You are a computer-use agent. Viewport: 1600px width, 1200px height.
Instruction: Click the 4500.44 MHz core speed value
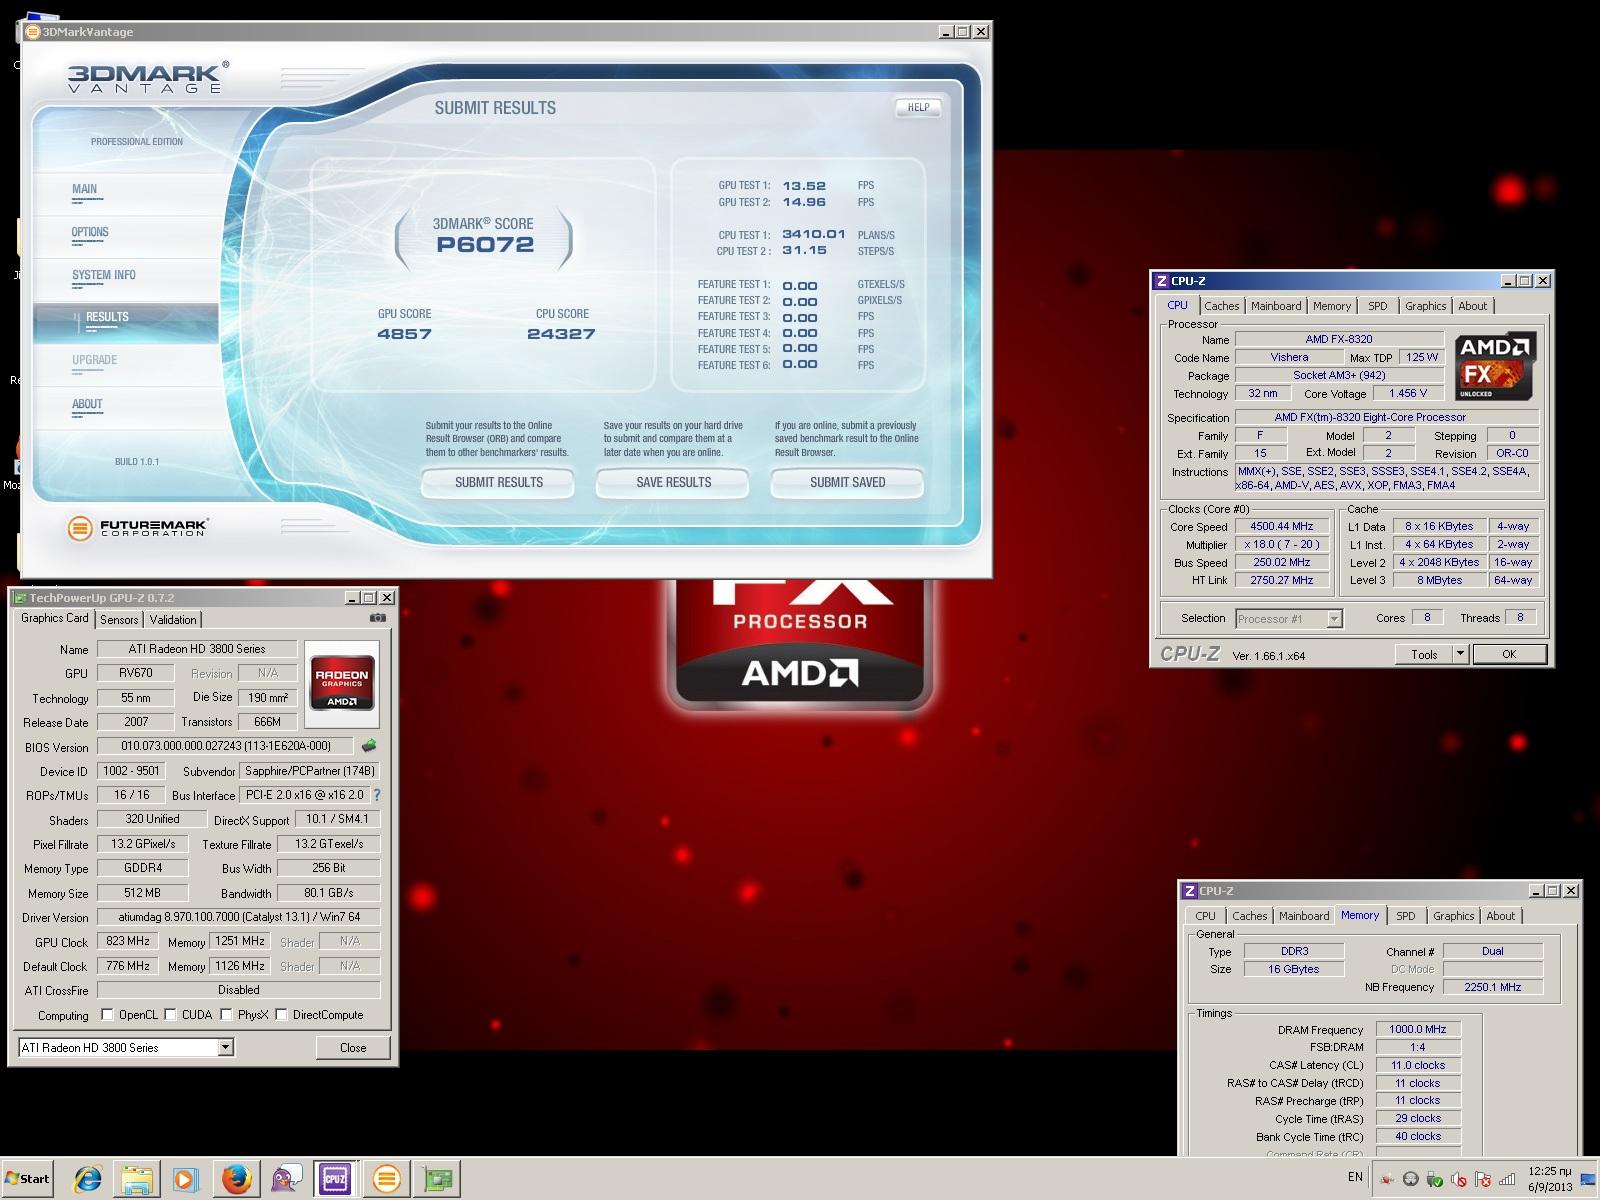click(x=1282, y=526)
